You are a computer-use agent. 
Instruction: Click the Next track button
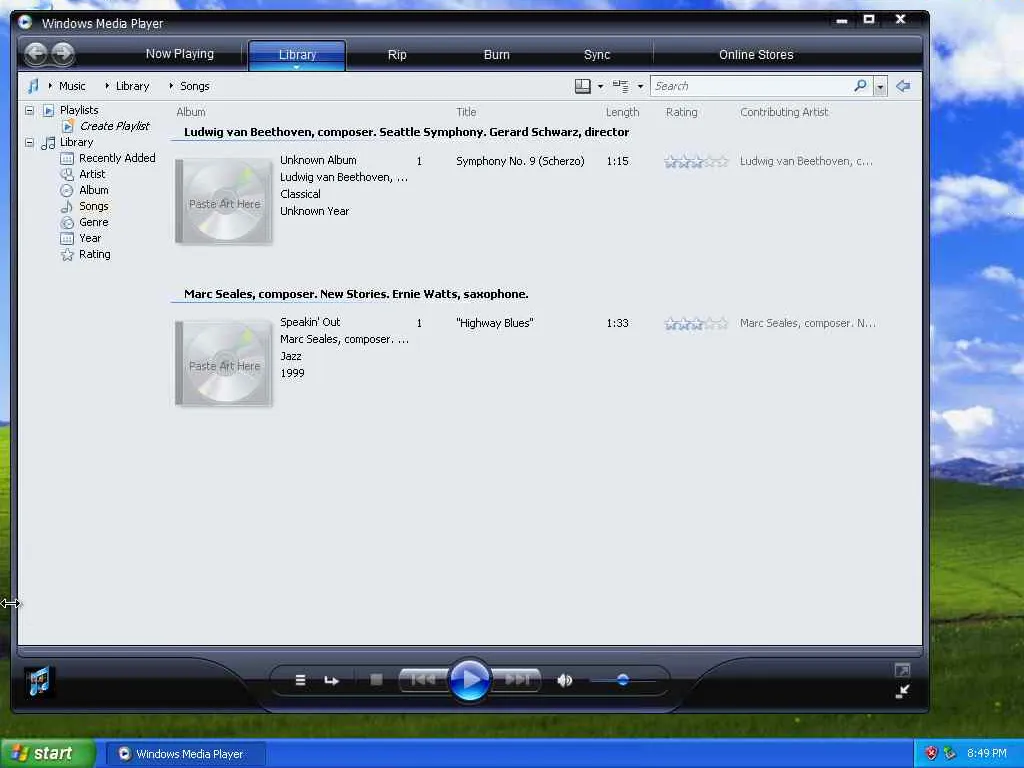click(x=516, y=680)
